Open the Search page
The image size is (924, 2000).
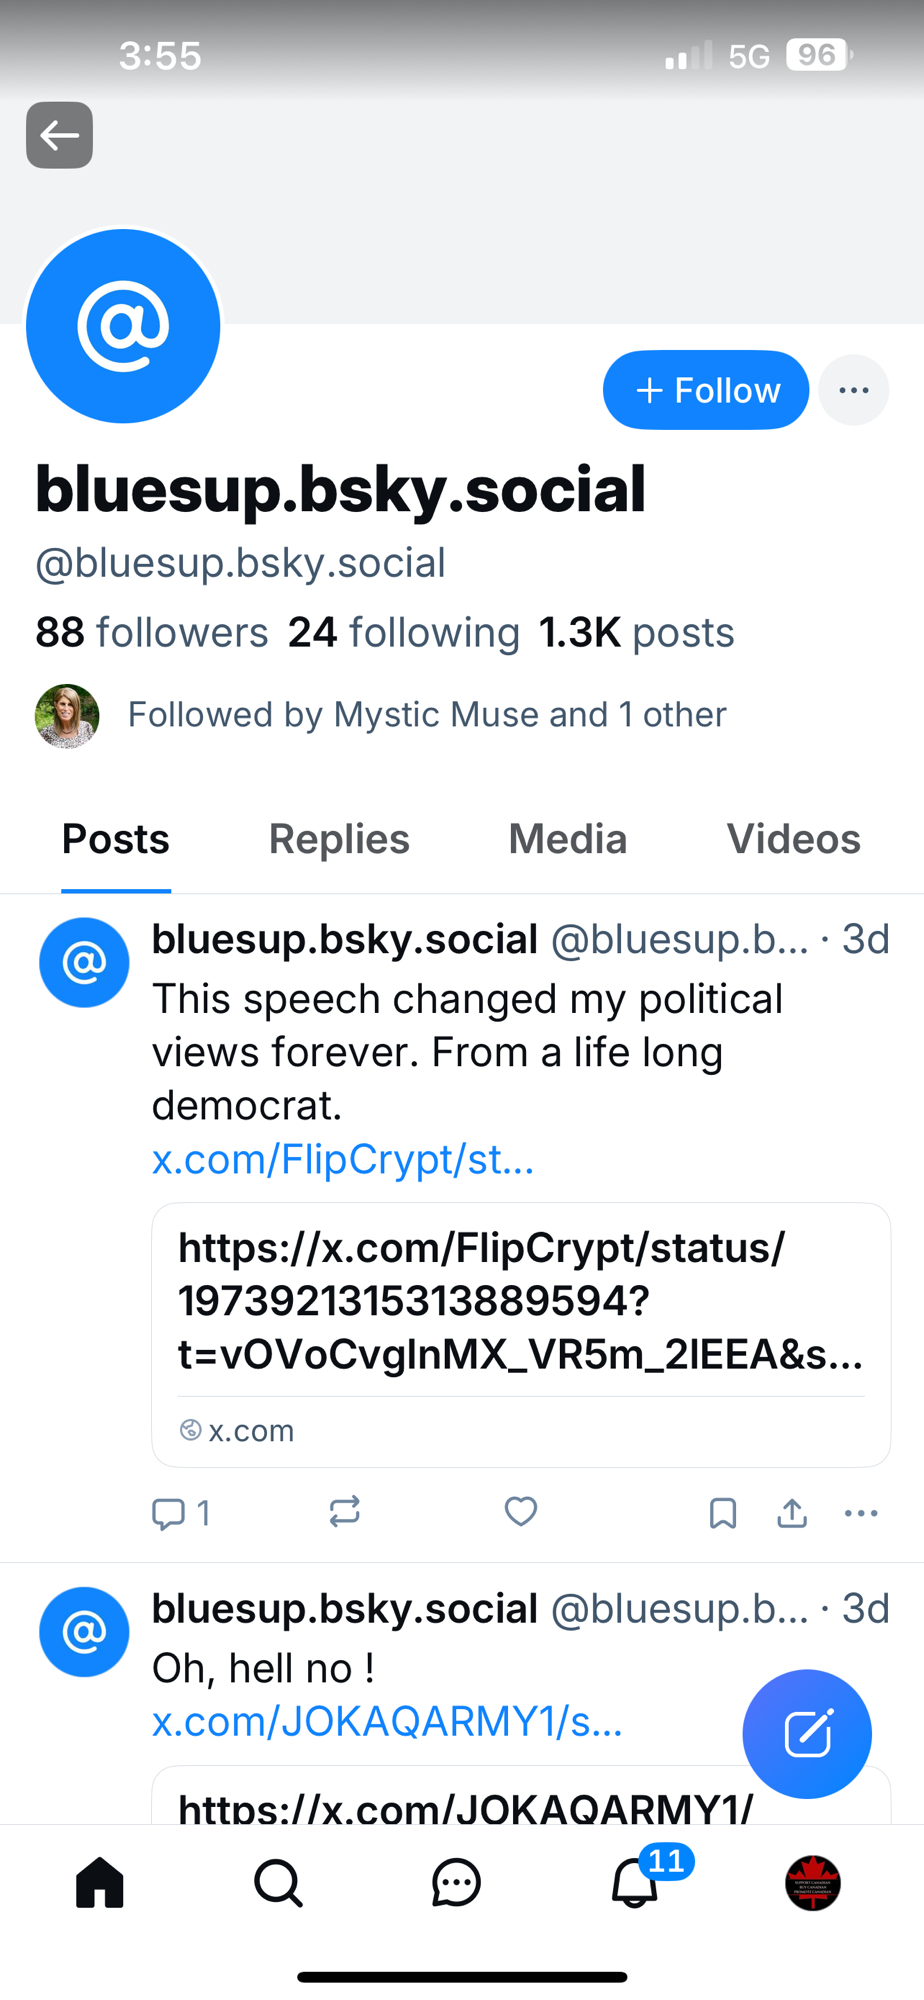pos(278,1883)
